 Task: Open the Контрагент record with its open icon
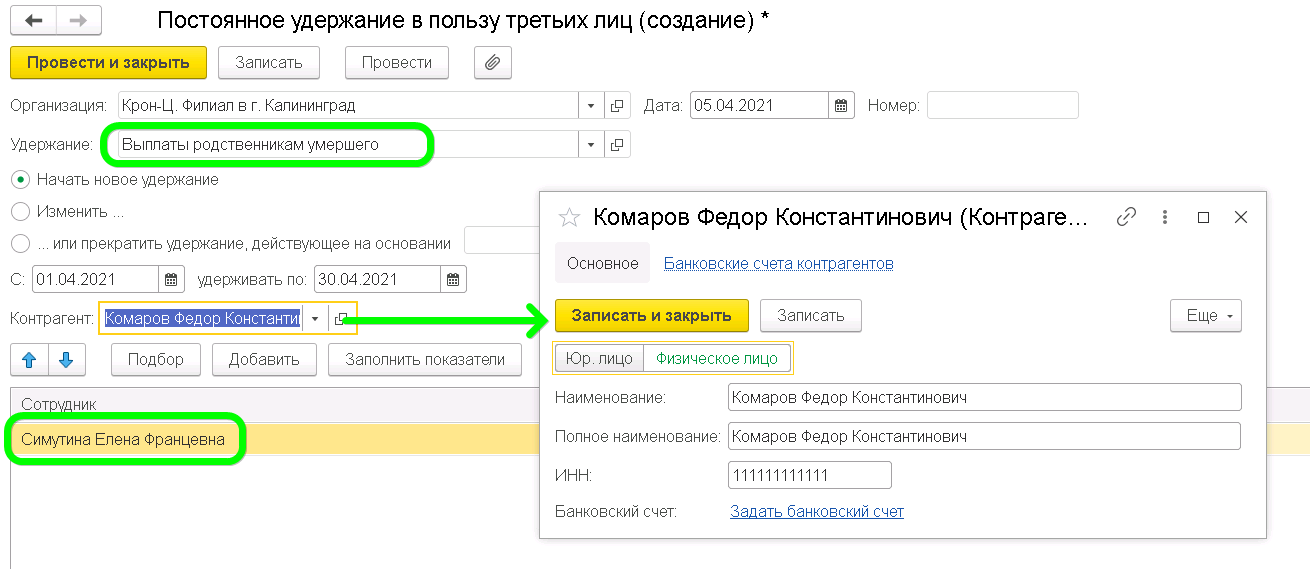(x=342, y=319)
